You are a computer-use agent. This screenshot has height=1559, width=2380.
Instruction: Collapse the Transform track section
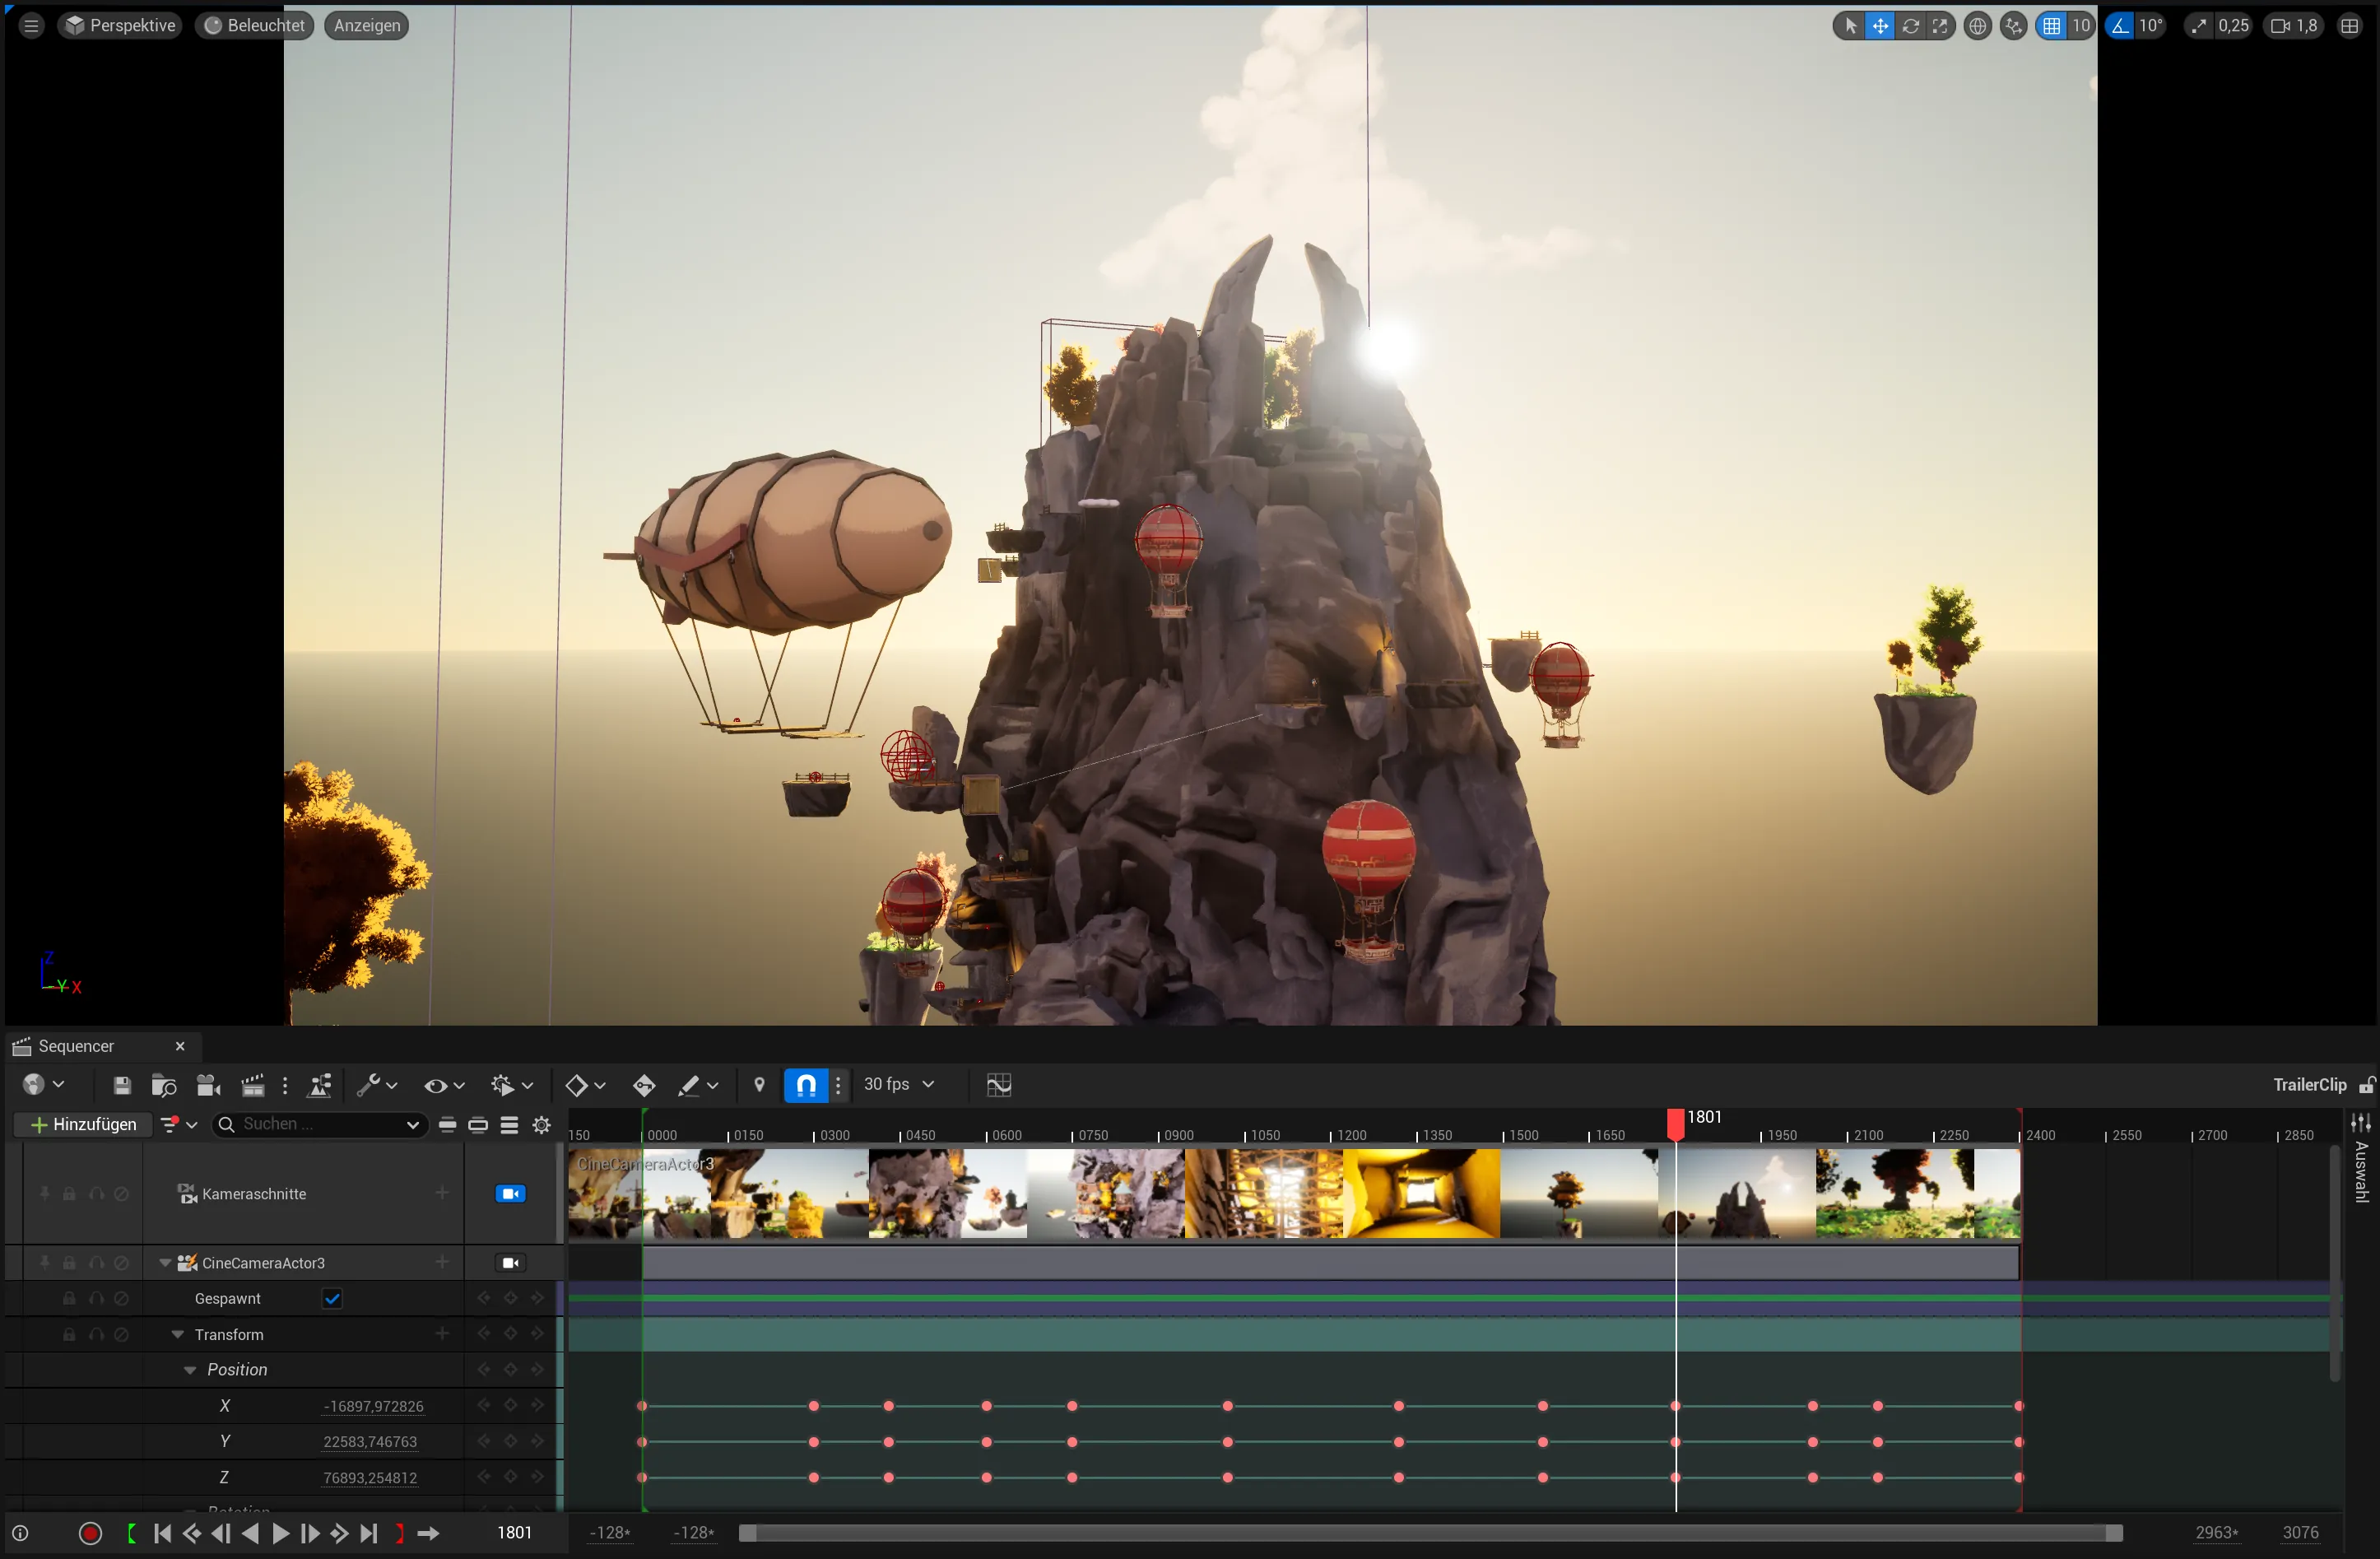(x=178, y=1335)
